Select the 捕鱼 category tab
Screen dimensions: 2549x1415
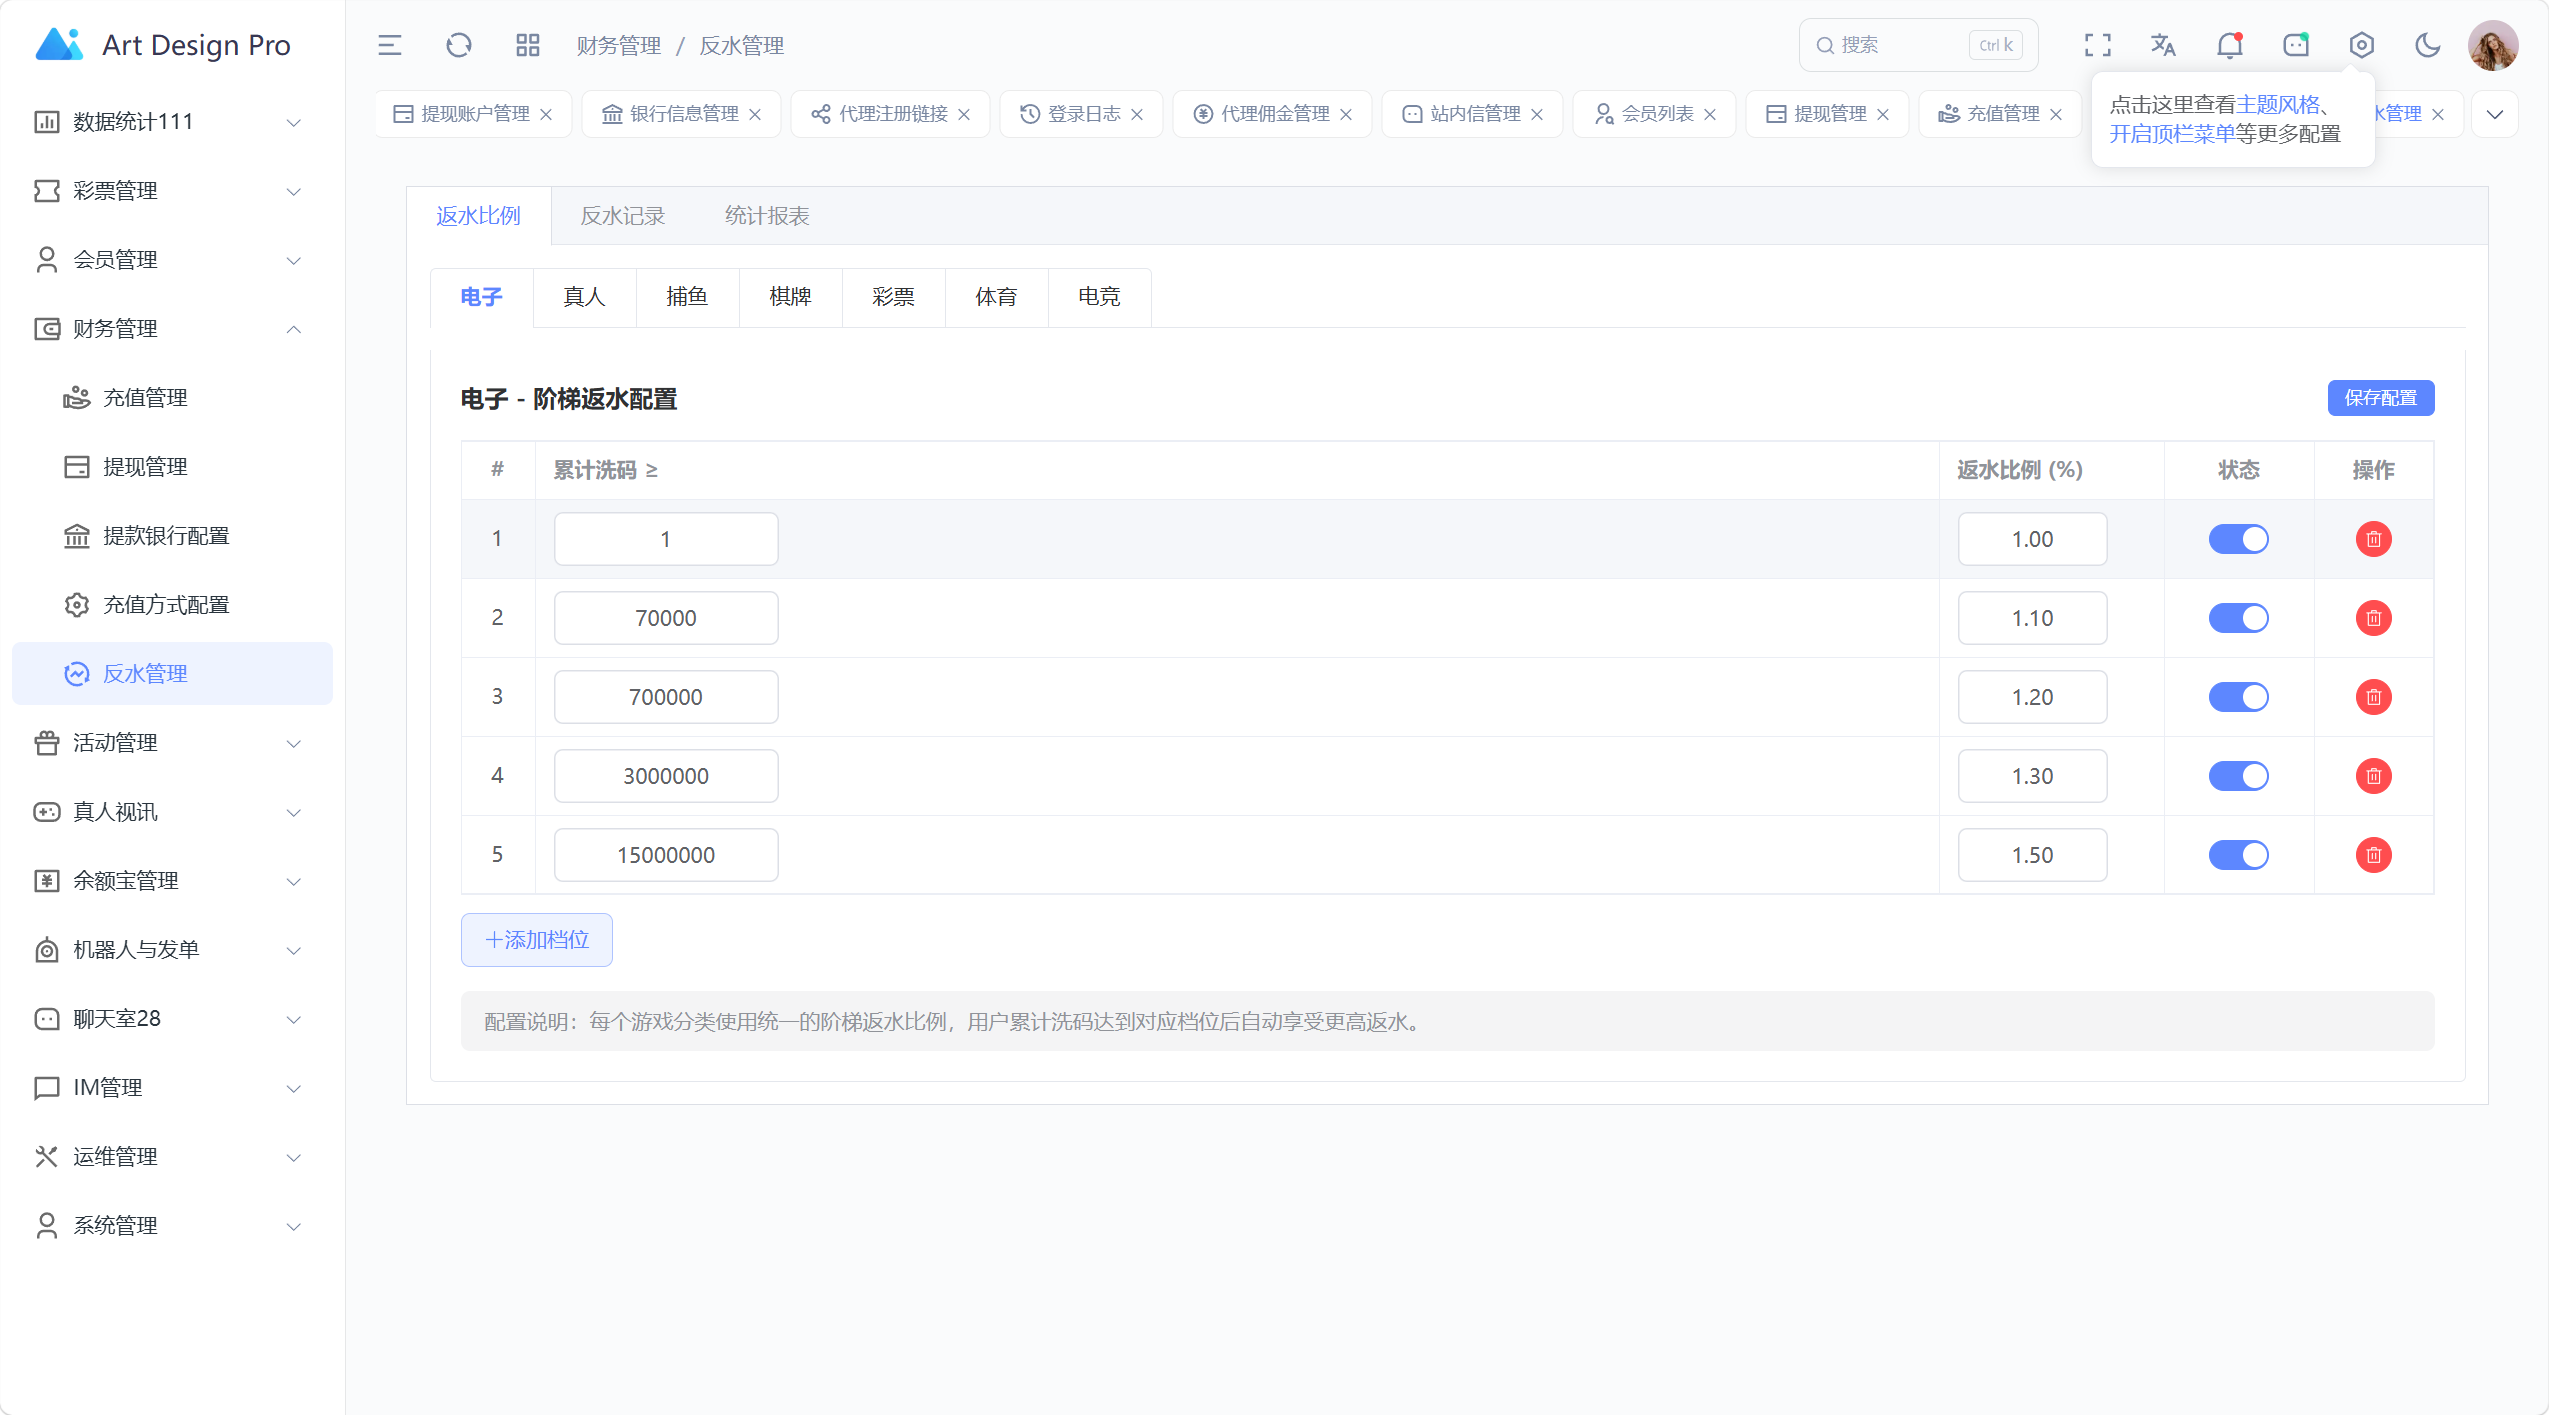687,297
